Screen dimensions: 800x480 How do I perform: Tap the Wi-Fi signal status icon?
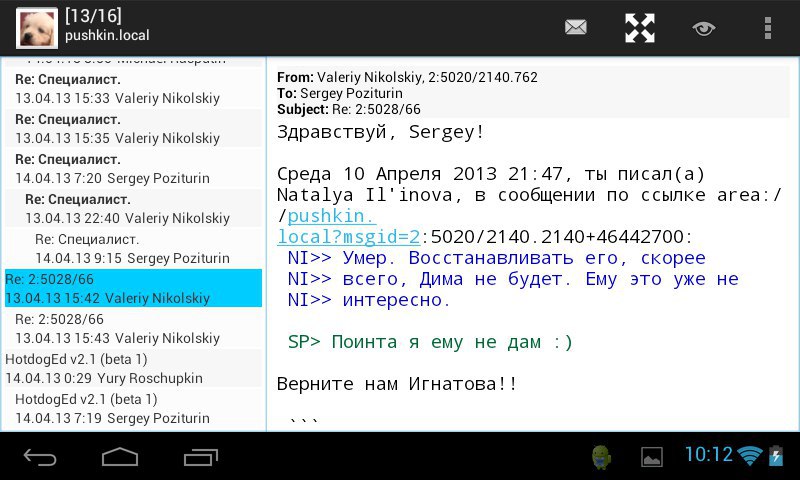tap(750, 456)
